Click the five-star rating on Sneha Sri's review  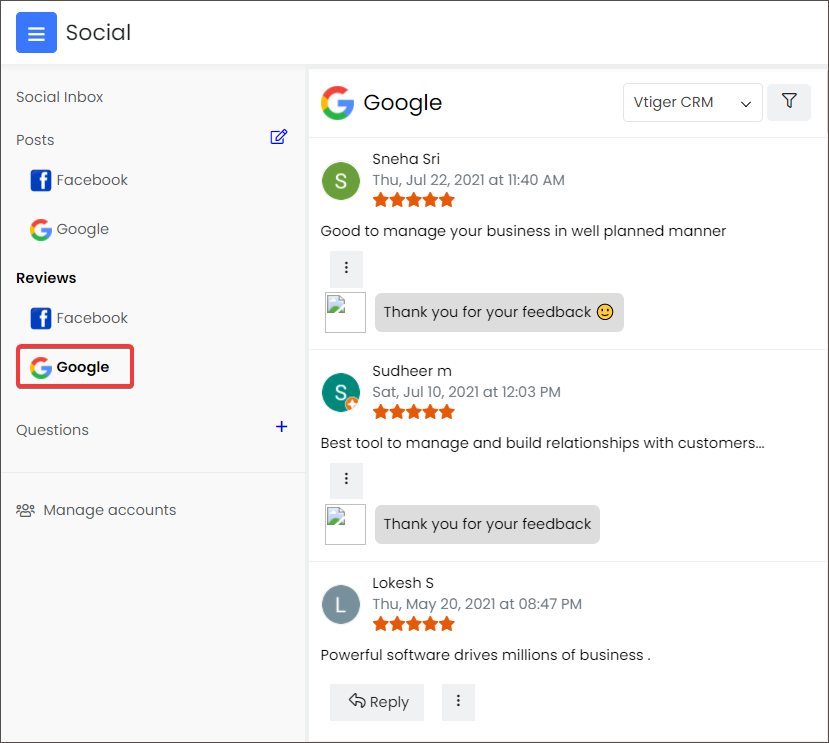tap(413, 200)
